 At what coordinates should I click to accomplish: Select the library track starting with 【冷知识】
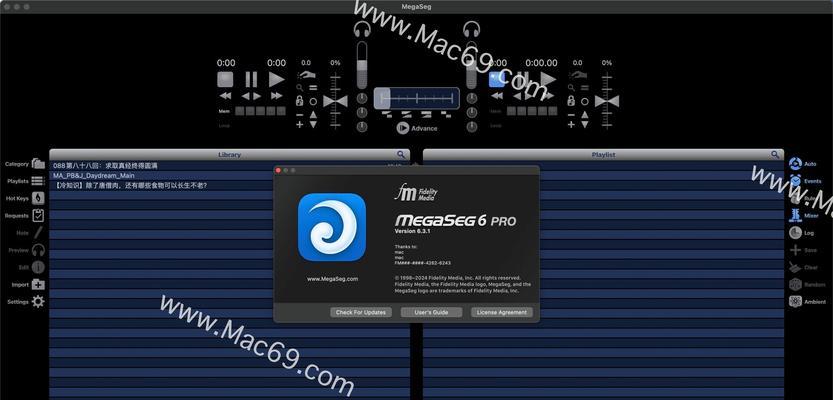click(230, 185)
